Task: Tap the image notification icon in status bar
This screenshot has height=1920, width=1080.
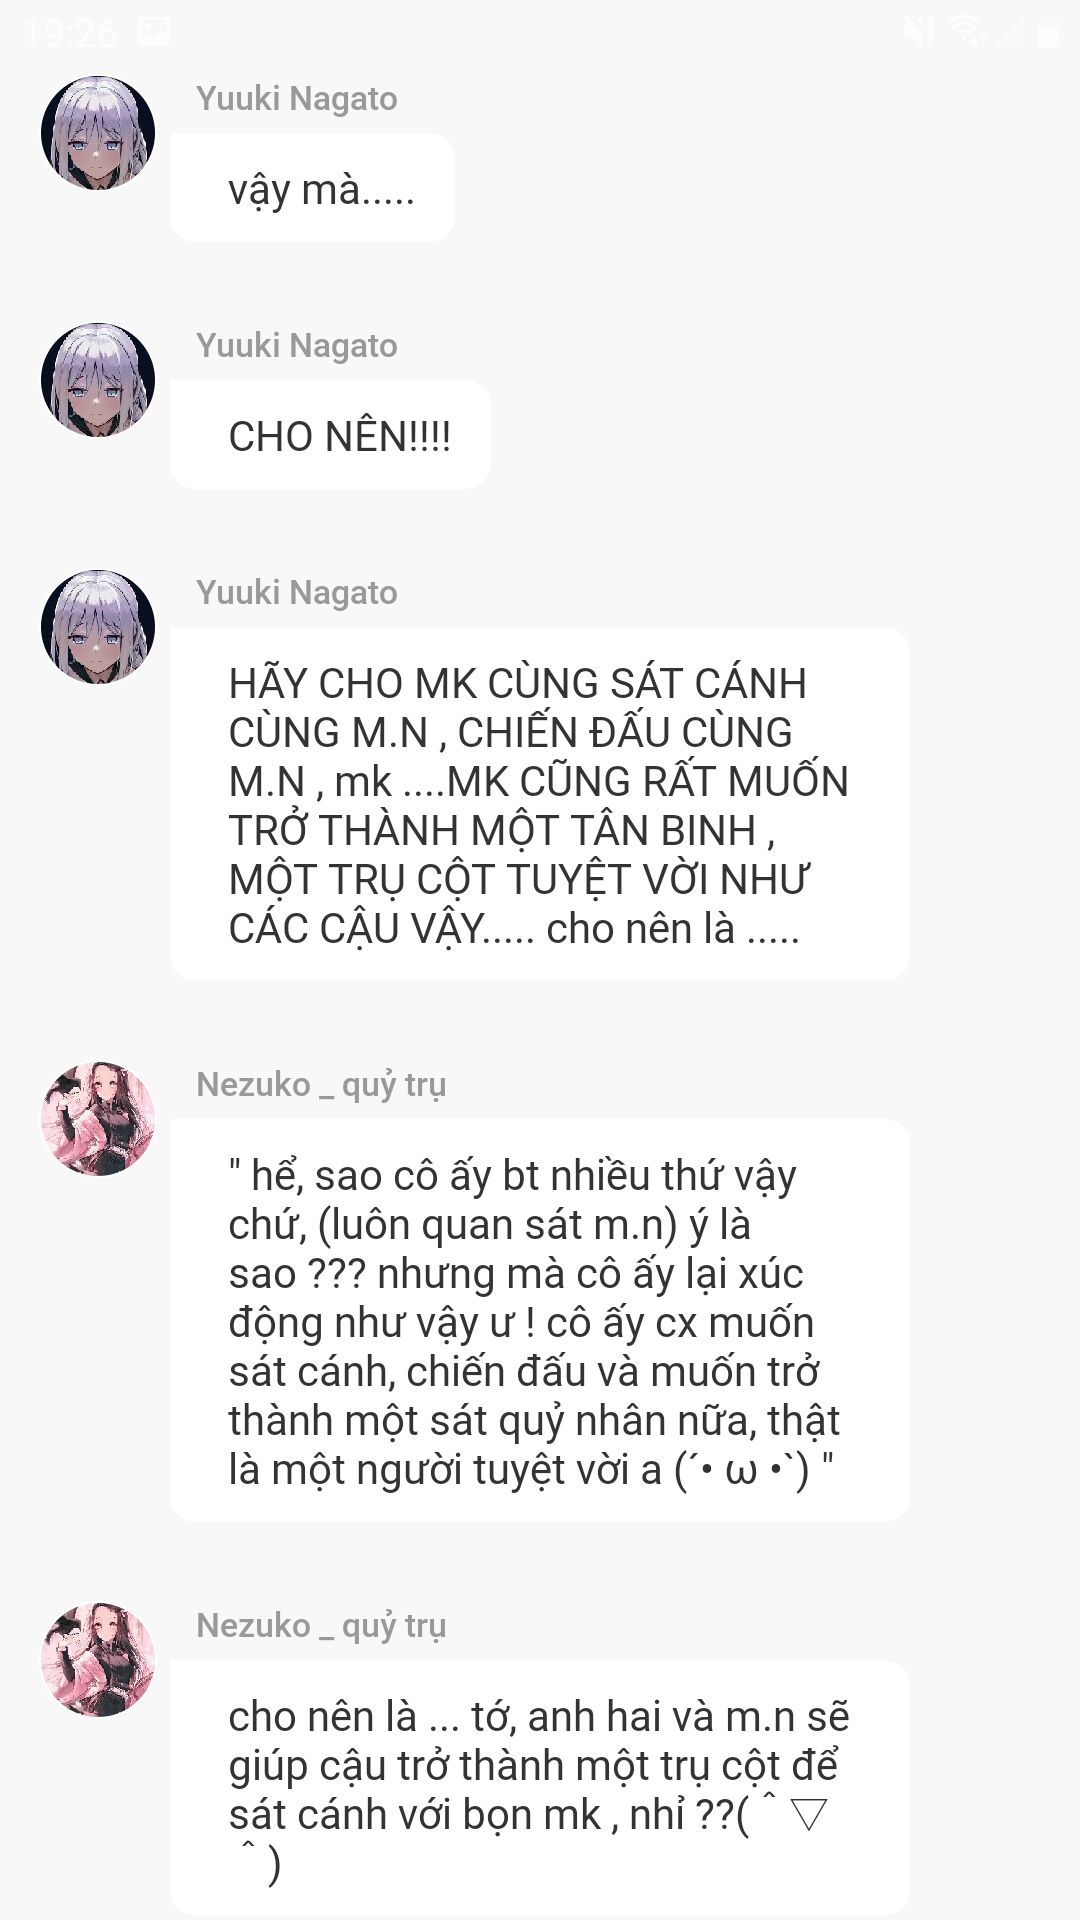Action: [153, 32]
